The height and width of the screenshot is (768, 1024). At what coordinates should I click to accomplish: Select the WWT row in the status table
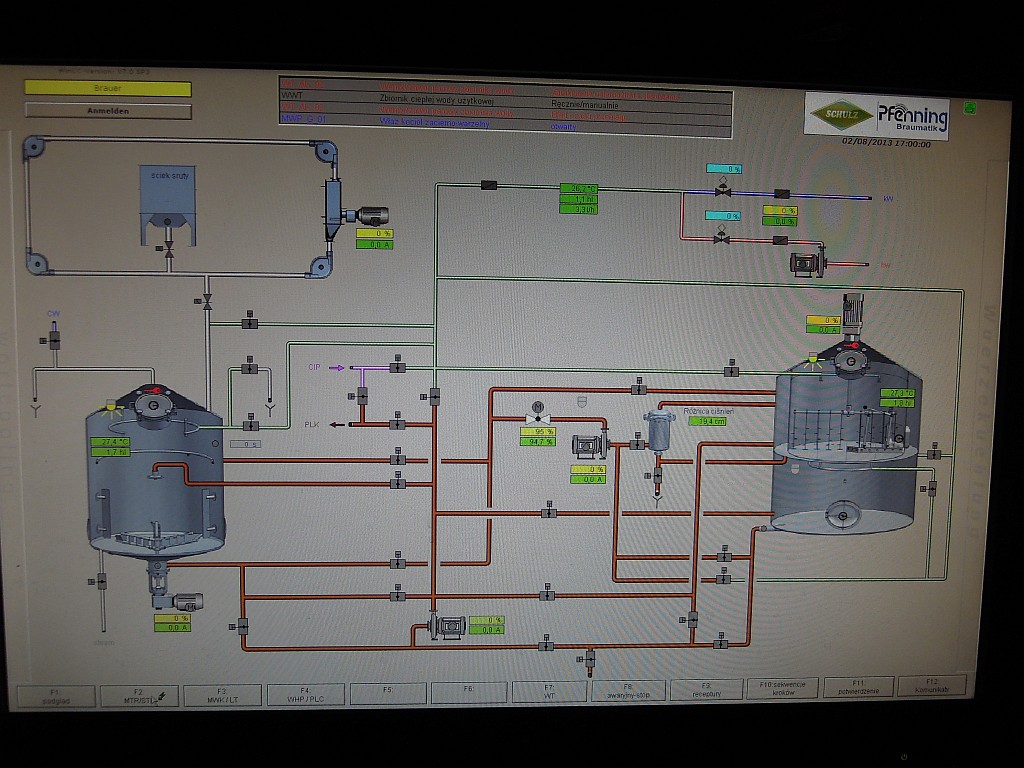(505, 98)
